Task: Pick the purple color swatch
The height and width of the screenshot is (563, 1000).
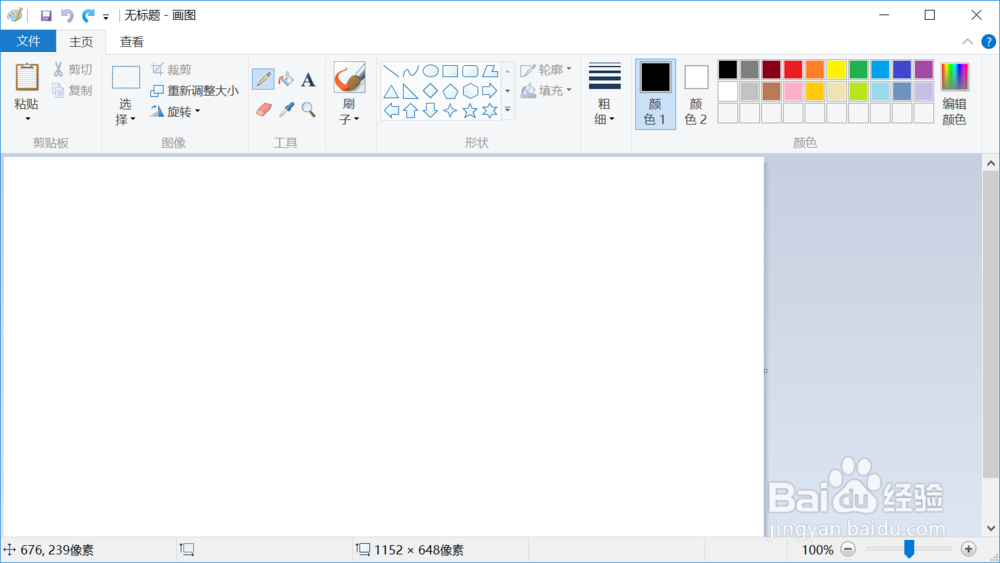Action: pos(923,69)
